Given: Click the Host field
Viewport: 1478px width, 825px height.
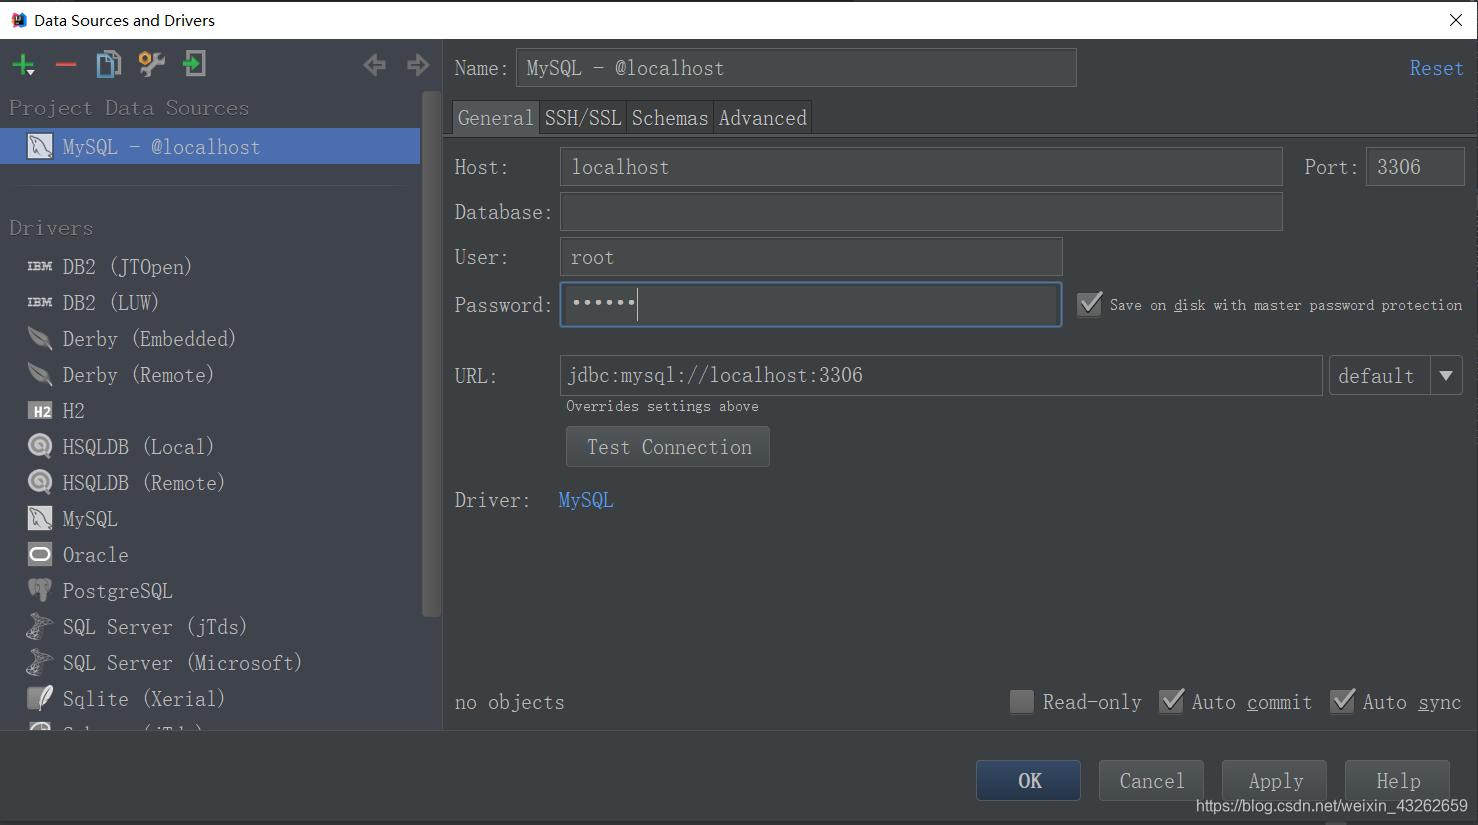Looking at the screenshot, I should click(x=921, y=167).
